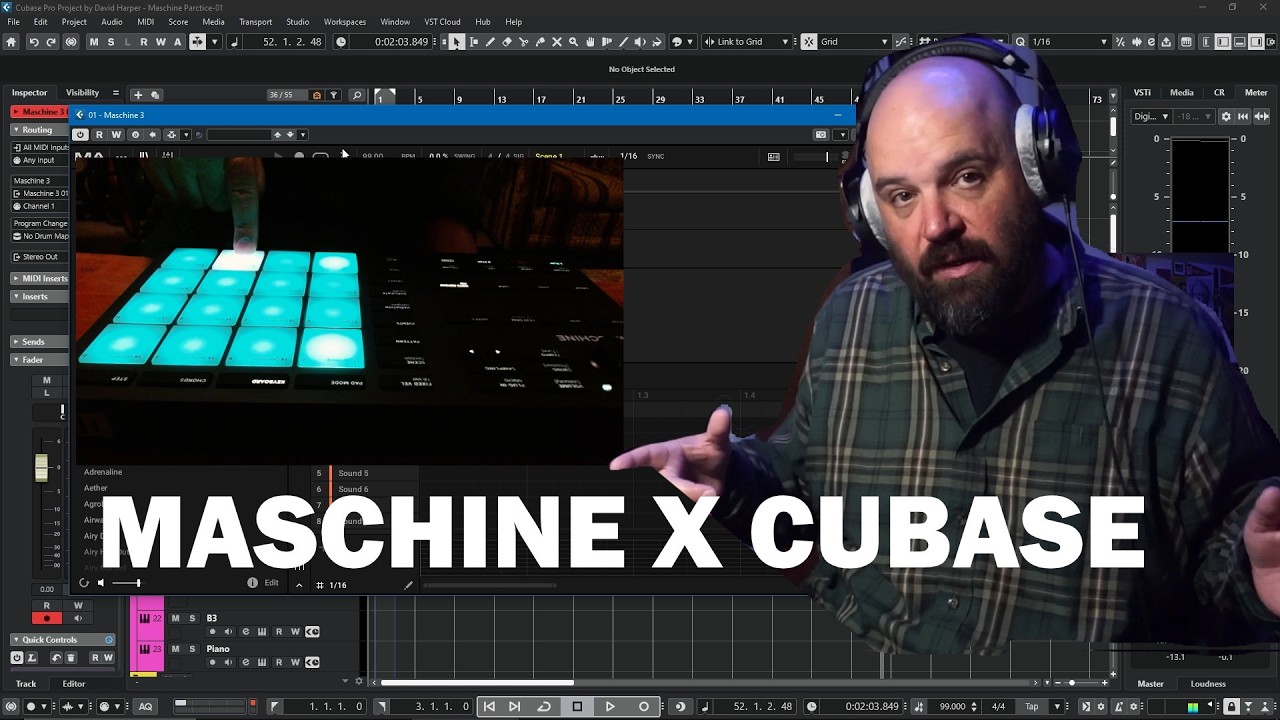The height and width of the screenshot is (720, 1280).
Task: Switch to the Loudness tab
Action: (x=1208, y=684)
